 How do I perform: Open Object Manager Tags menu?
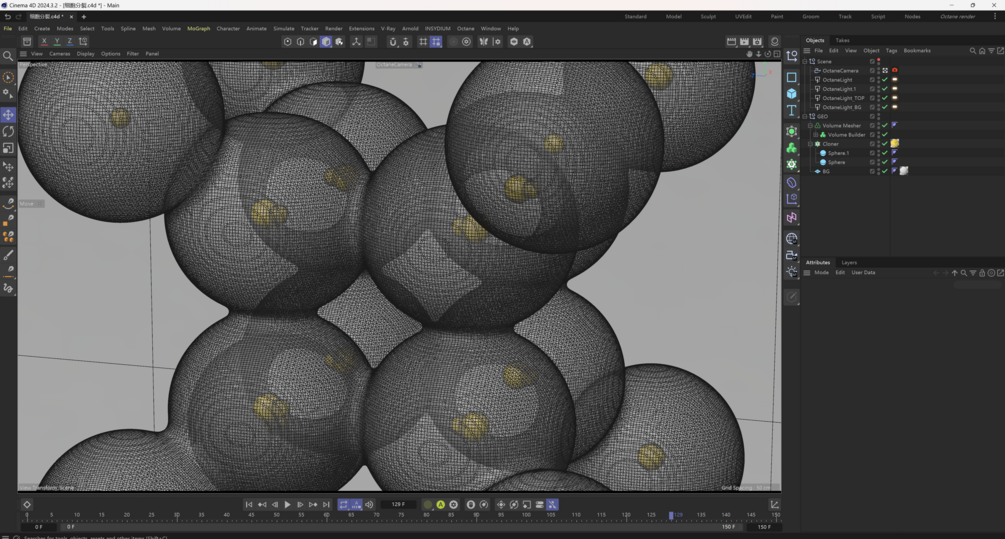[892, 51]
